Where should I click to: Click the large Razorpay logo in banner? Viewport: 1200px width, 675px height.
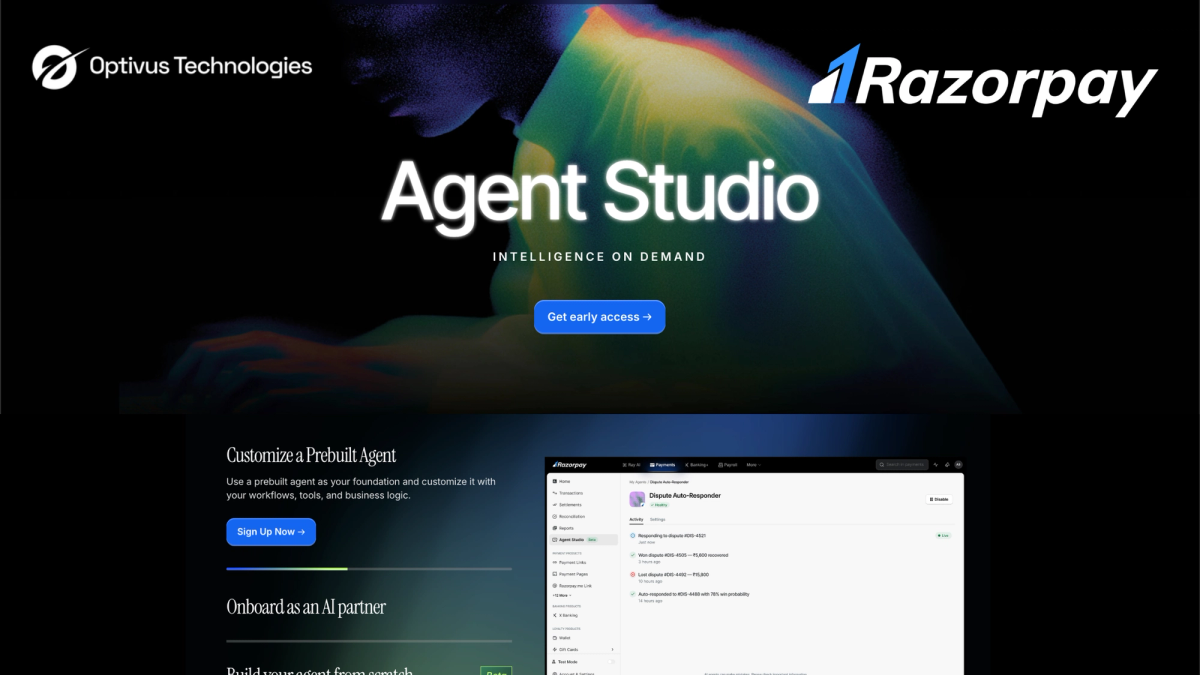tap(982, 81)
